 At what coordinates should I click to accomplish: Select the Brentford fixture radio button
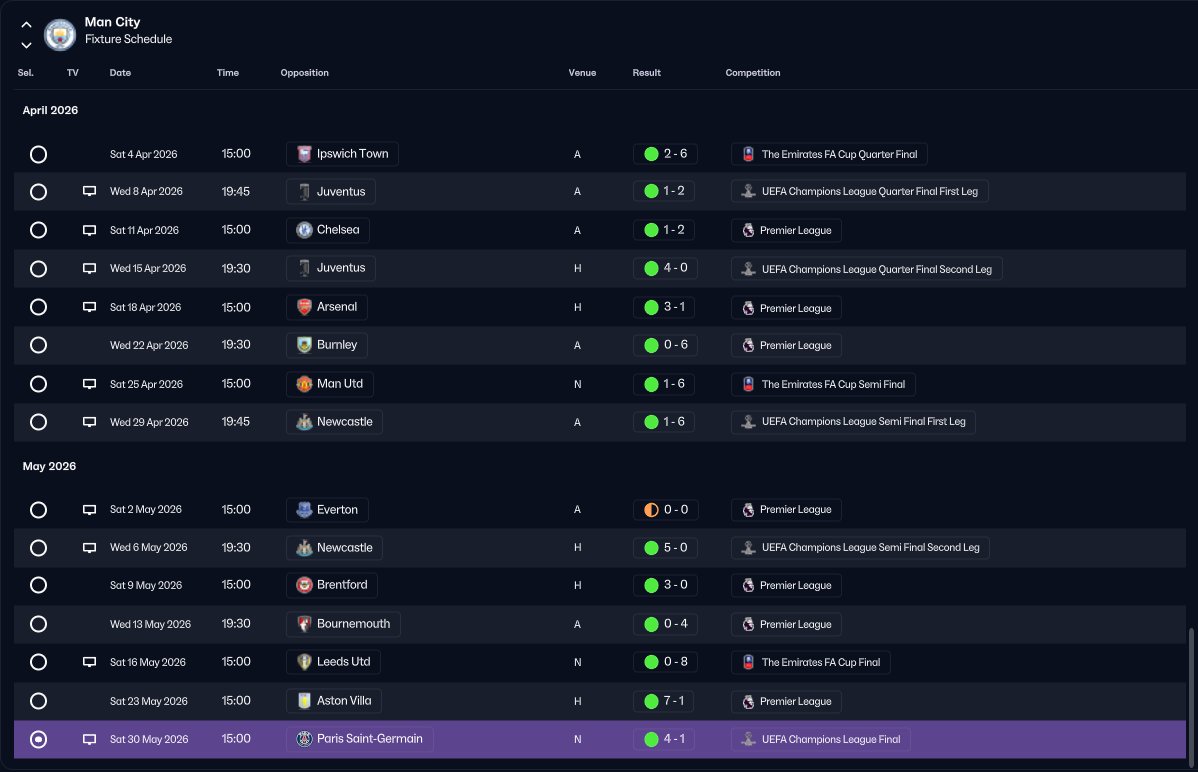tap(38, 585)
